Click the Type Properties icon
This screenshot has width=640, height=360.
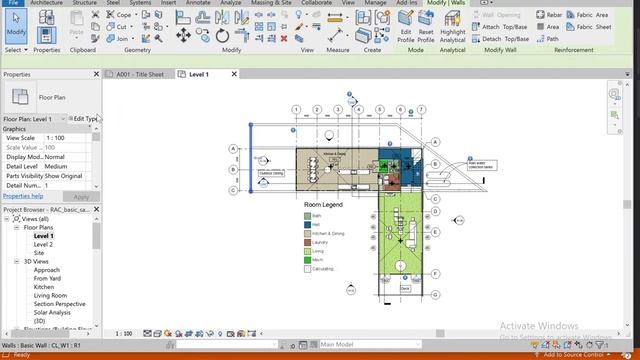pyautogui.click(x=47, y=17)
